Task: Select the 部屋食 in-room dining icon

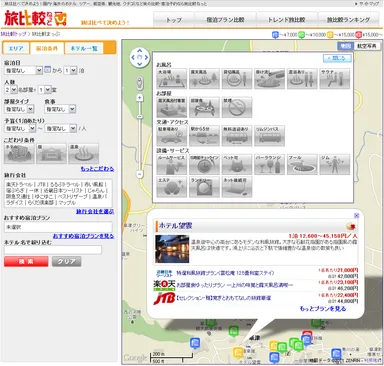Action: pyautogui.click(x=204, y=107)
